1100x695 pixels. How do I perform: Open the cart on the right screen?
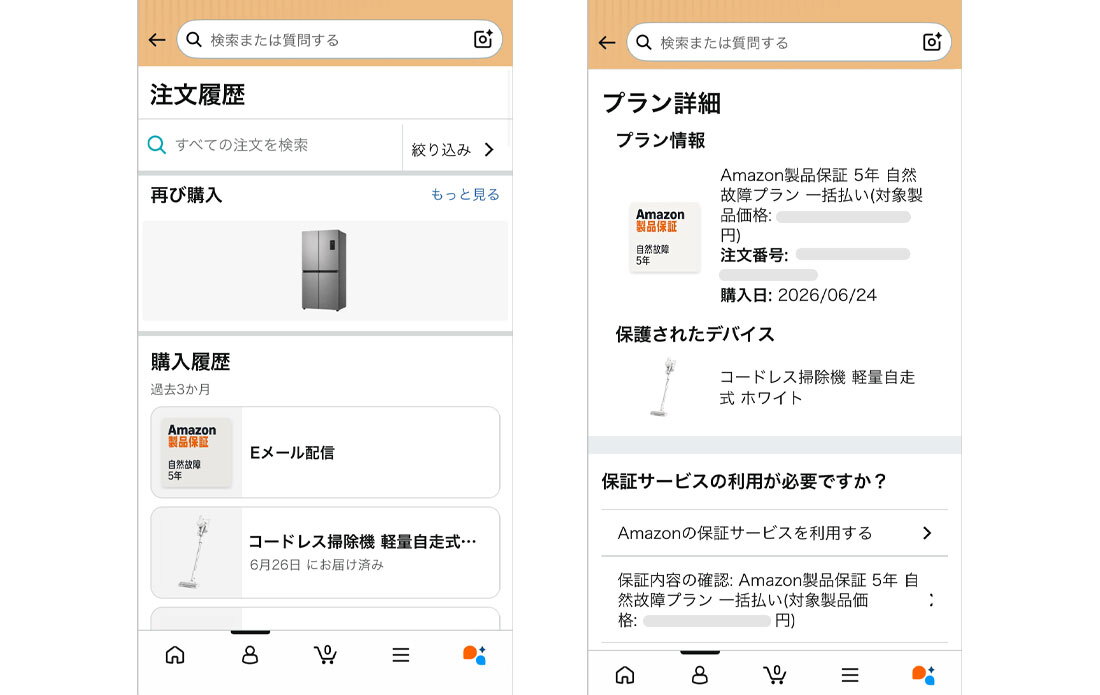click(774, 675)
